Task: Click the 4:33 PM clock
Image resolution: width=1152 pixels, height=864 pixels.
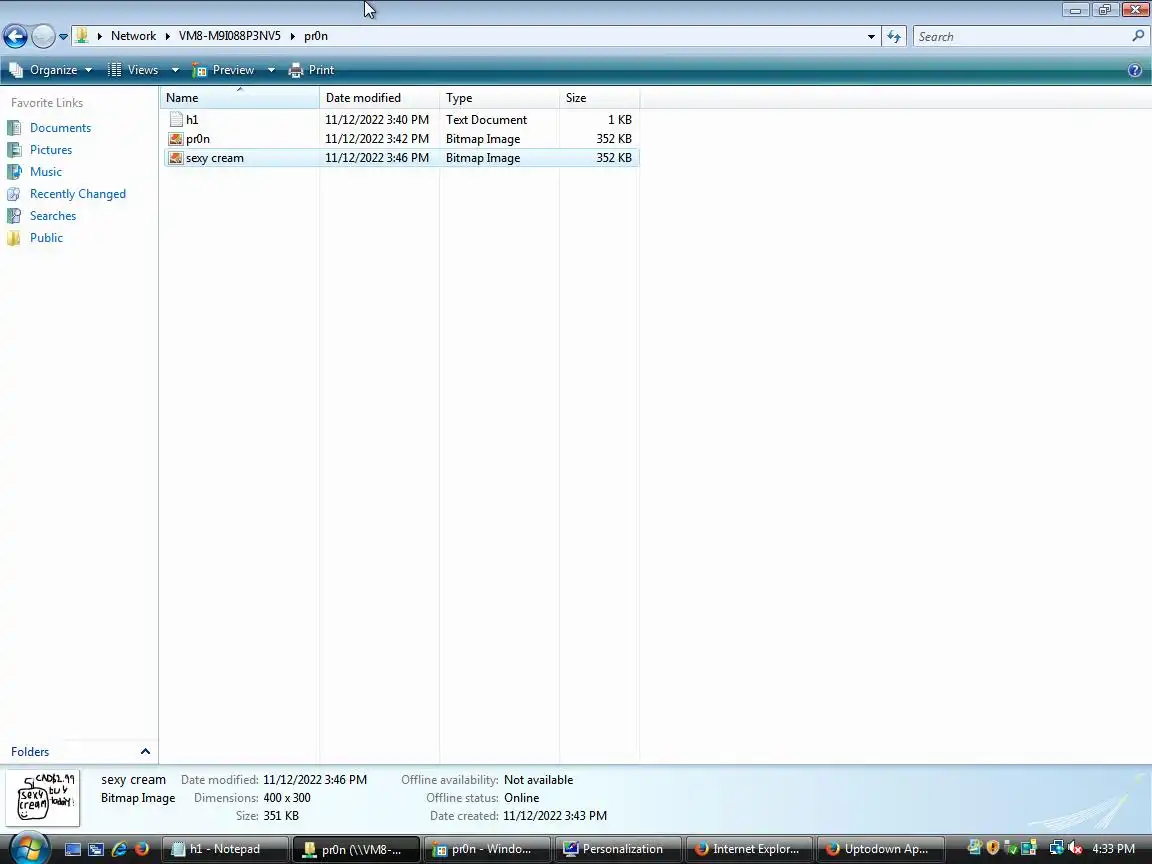Action: tap(1113, 849)
